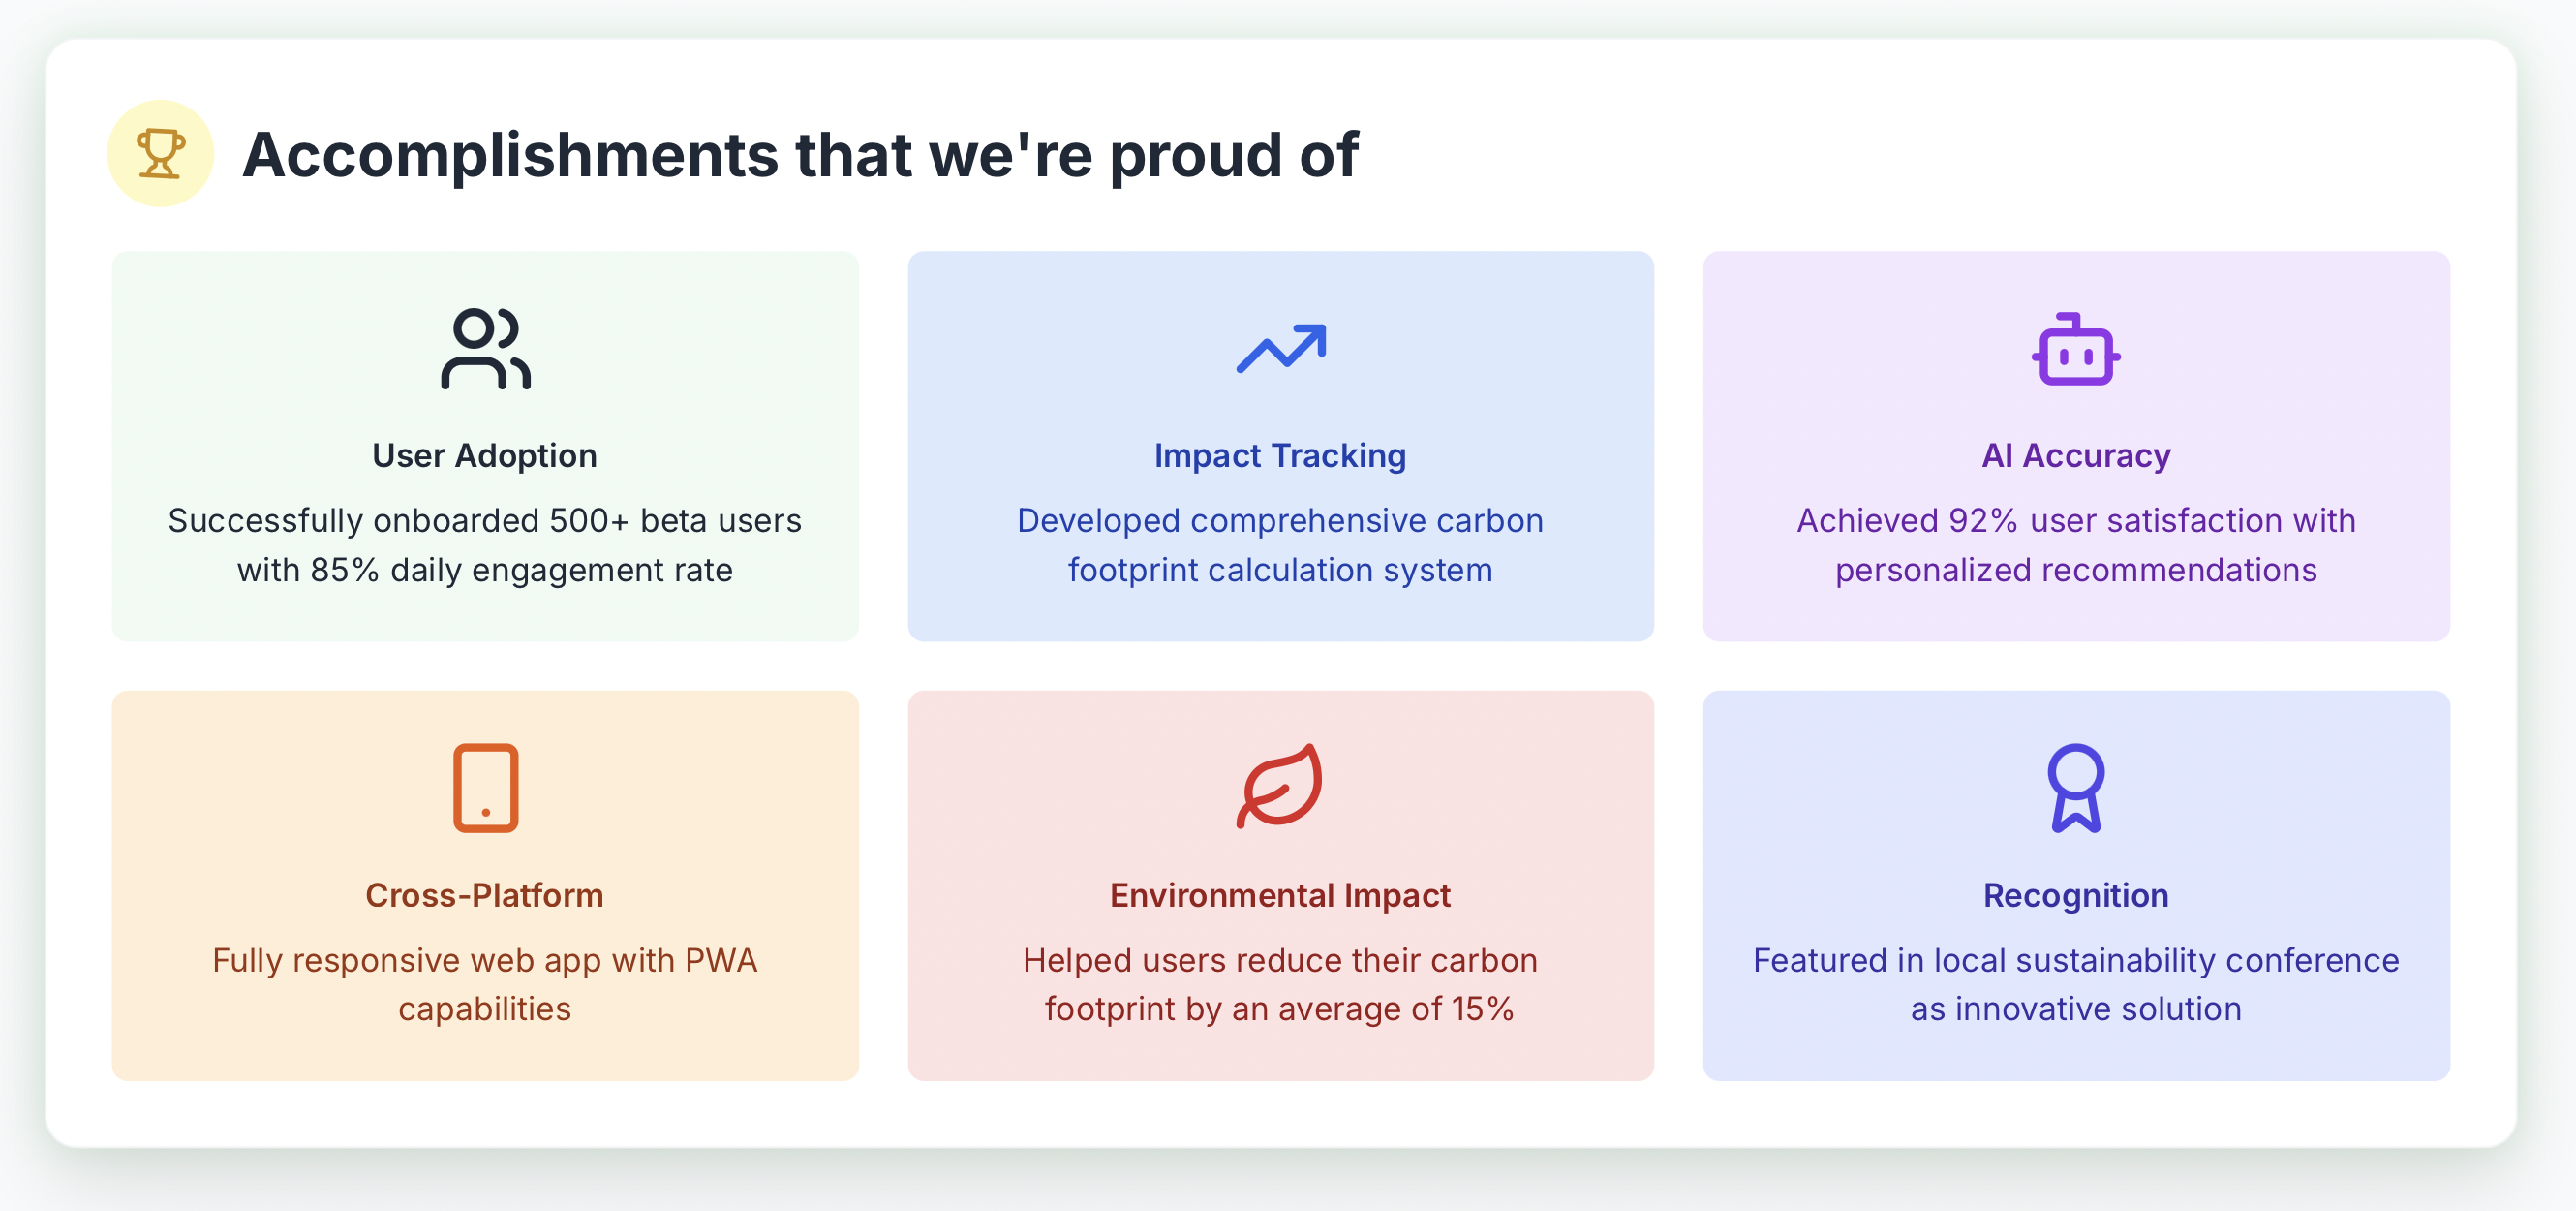
Task: Click the Impact Tracking title
Action: 1280,455
